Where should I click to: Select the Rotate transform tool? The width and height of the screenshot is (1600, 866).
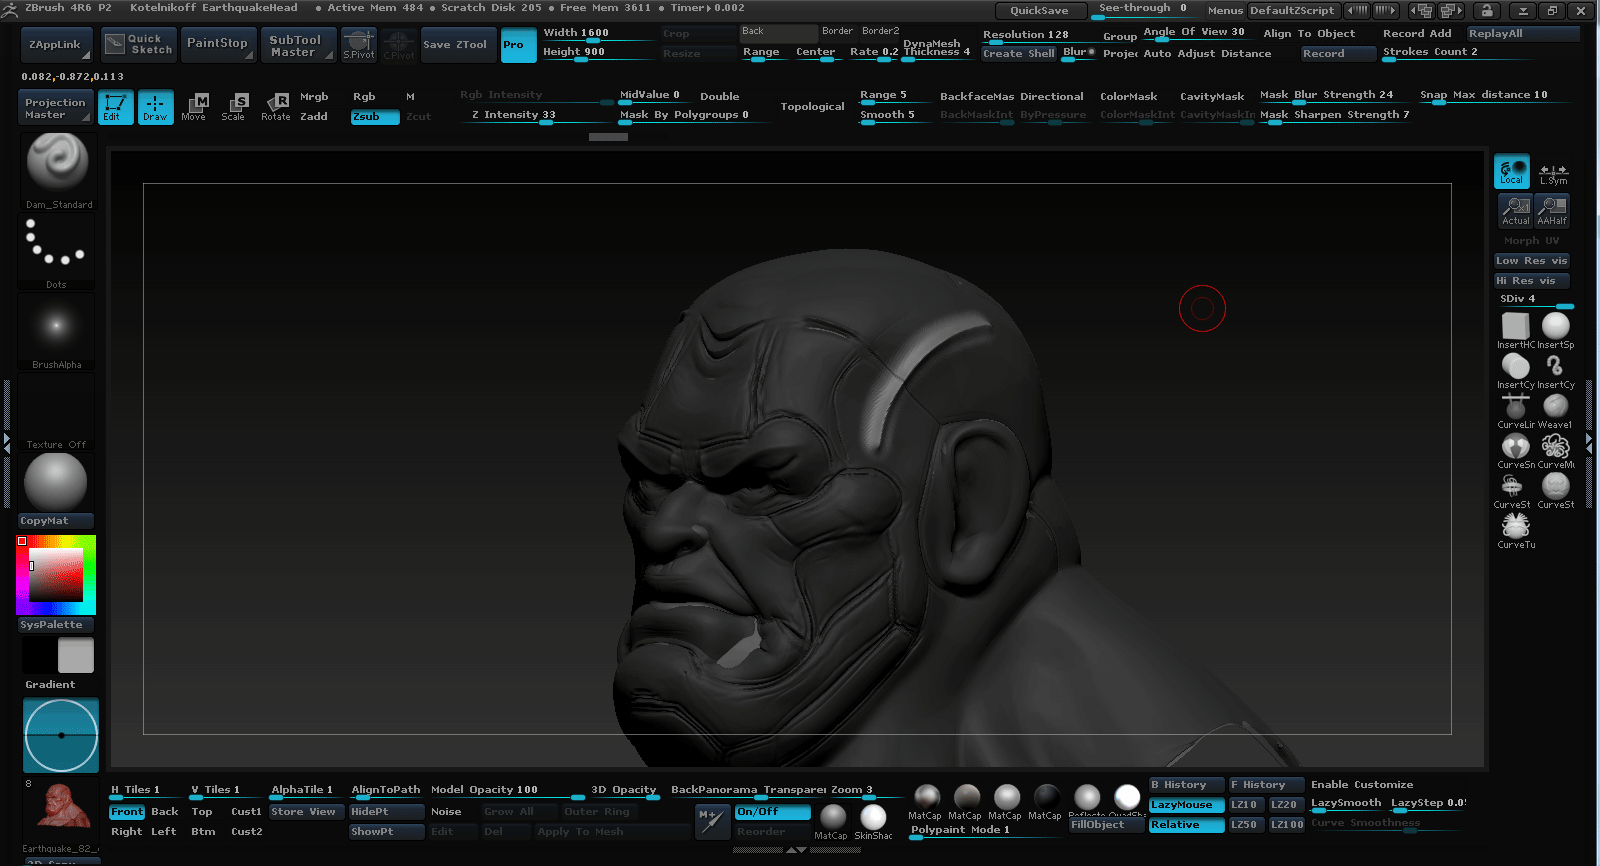(276, 106)
